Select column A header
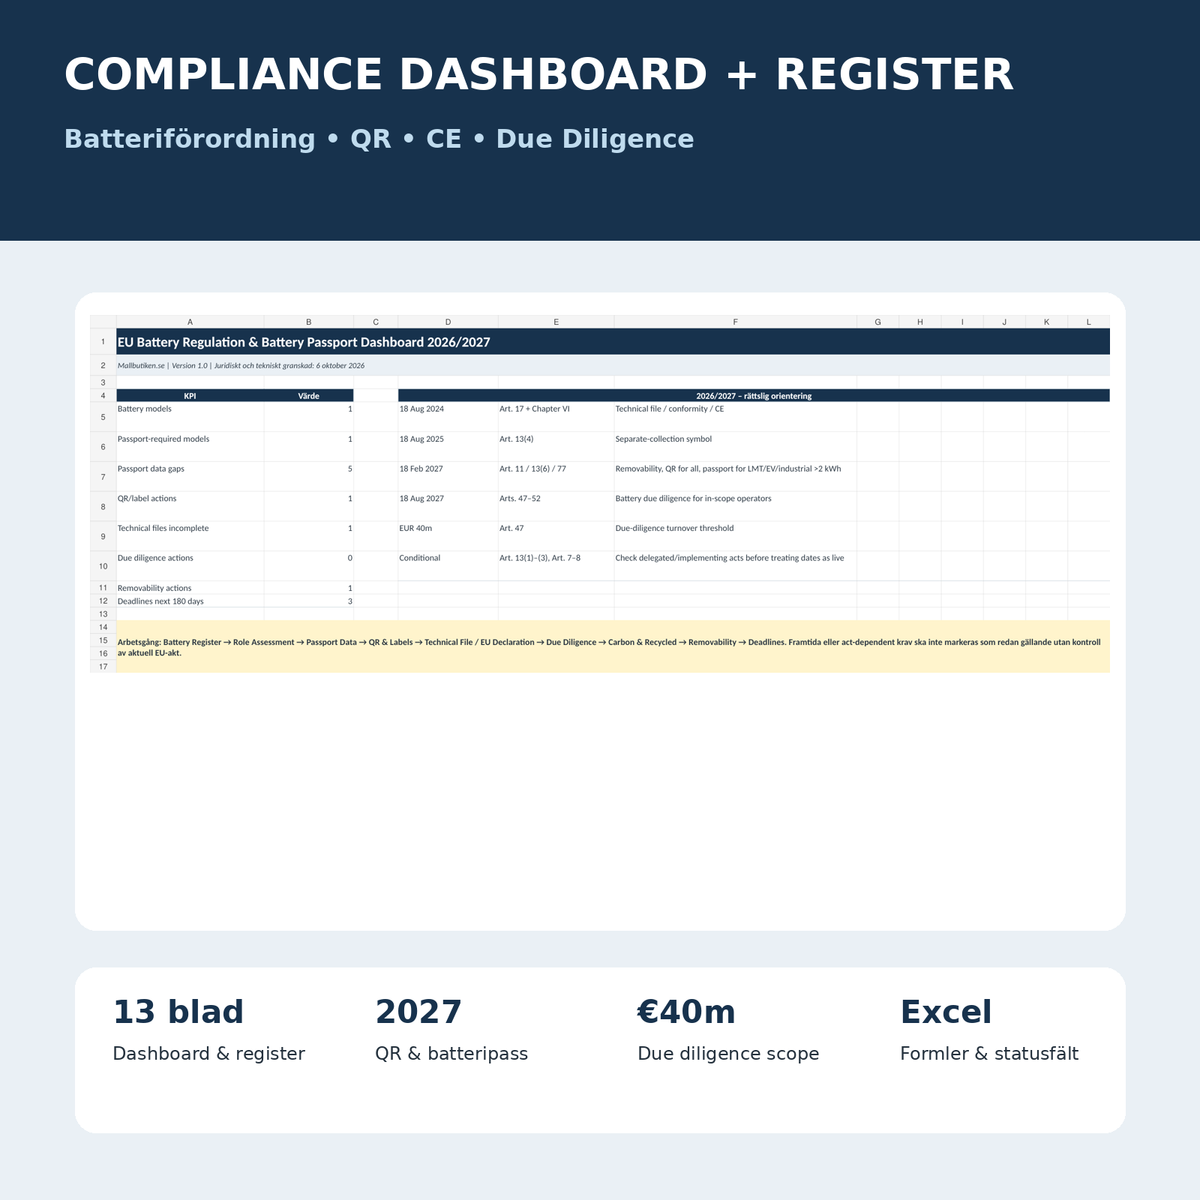Screen dimensions: 1200x1200 tap(190, 322)
